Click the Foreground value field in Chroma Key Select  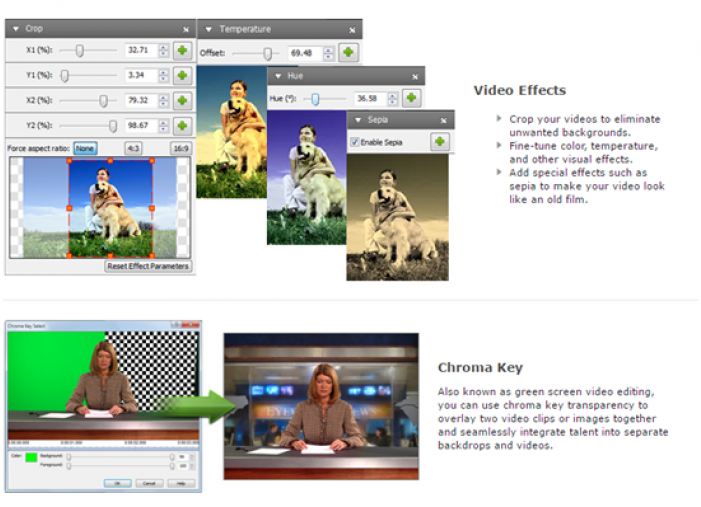183,466
